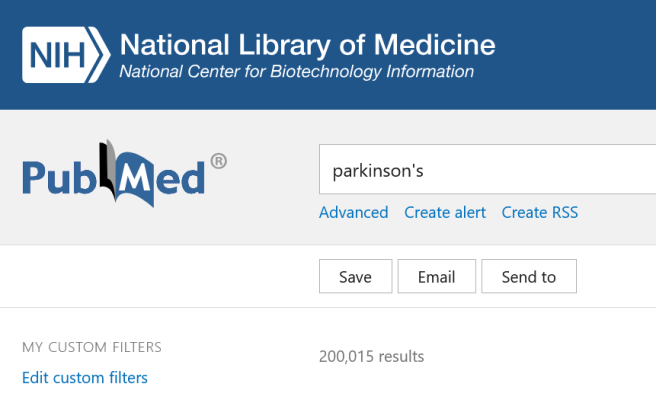This screenshot has height=403, width=656.
Task: Click National Center for Biotechnology Information subtitle
Action: click(x=297, y=72)
